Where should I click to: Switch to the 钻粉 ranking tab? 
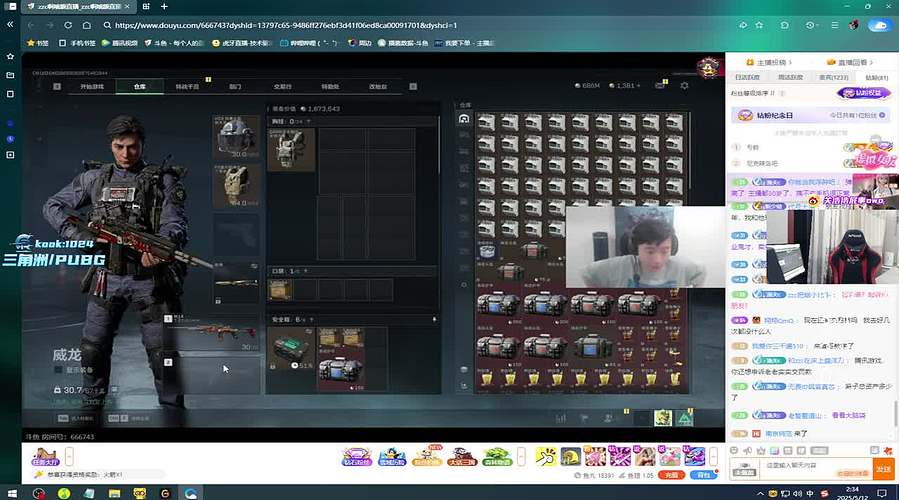point(876,77)
